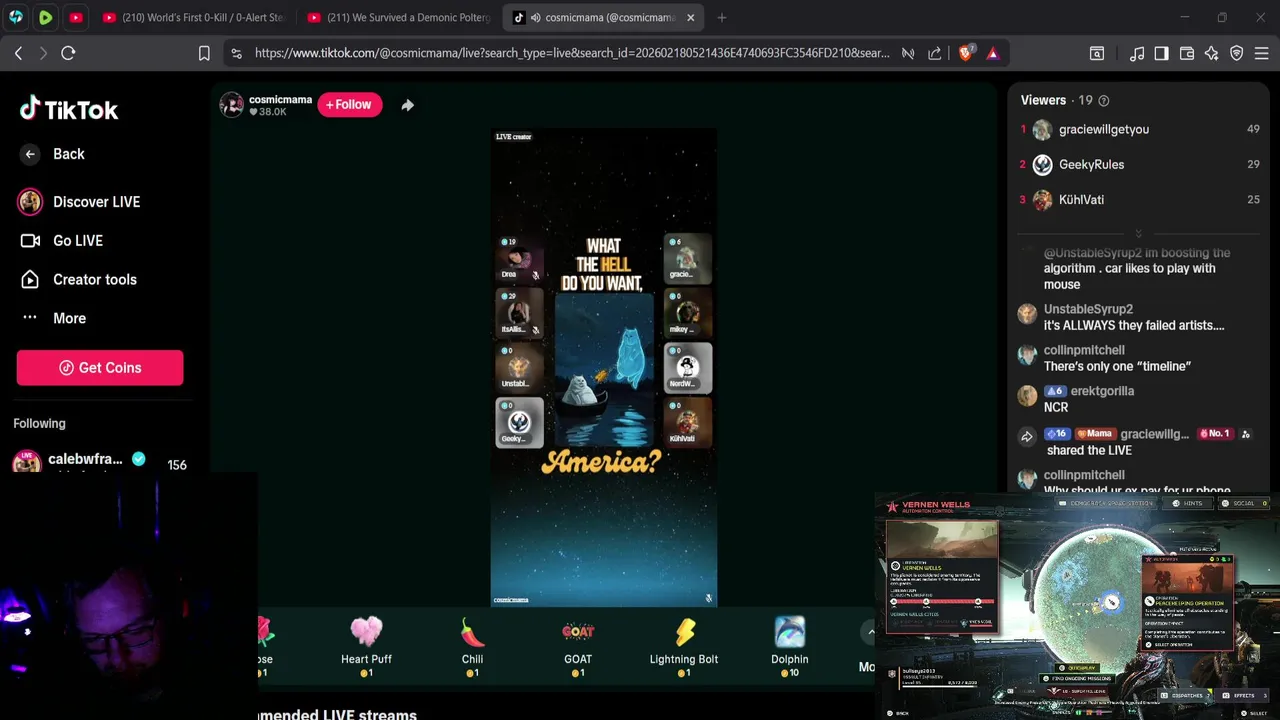Image resolution: width=1280 pixels, height=720 pixels.
Task: Toggle Brave Shields lion icon
Action: 966,53
